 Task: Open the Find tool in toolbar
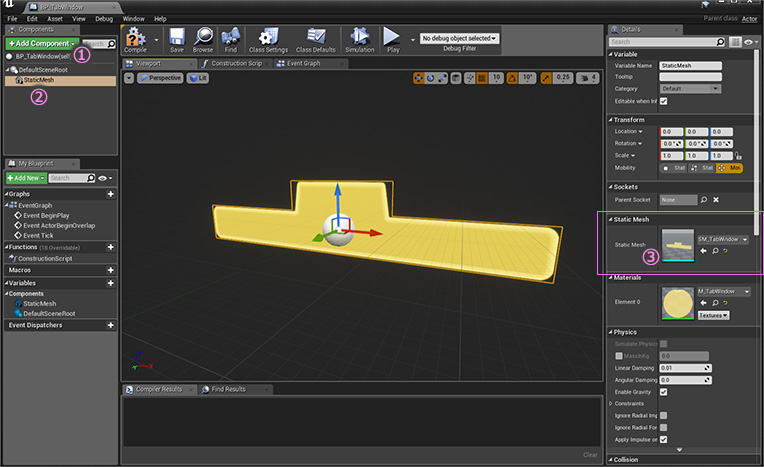pyautogui.click(x=230, y=39)
